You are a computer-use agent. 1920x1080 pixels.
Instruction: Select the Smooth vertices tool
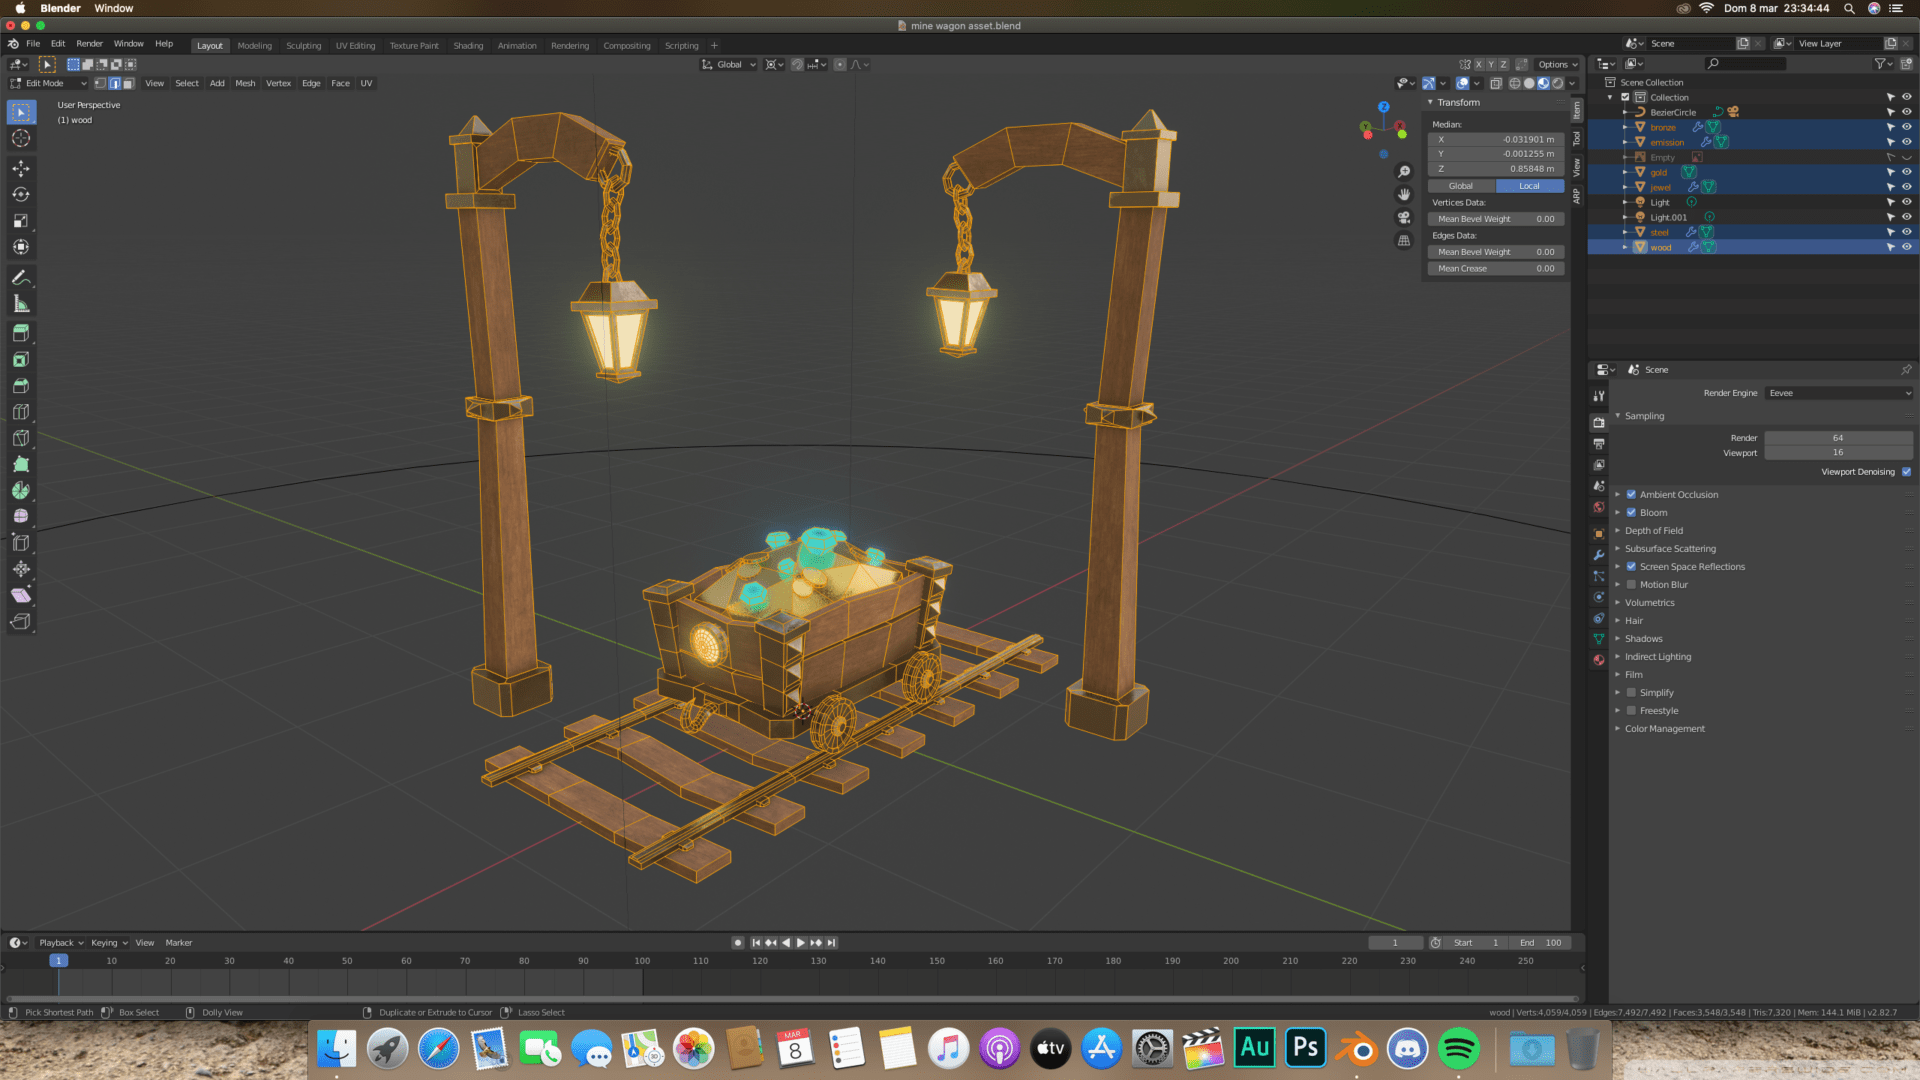(x=21, y=517)
